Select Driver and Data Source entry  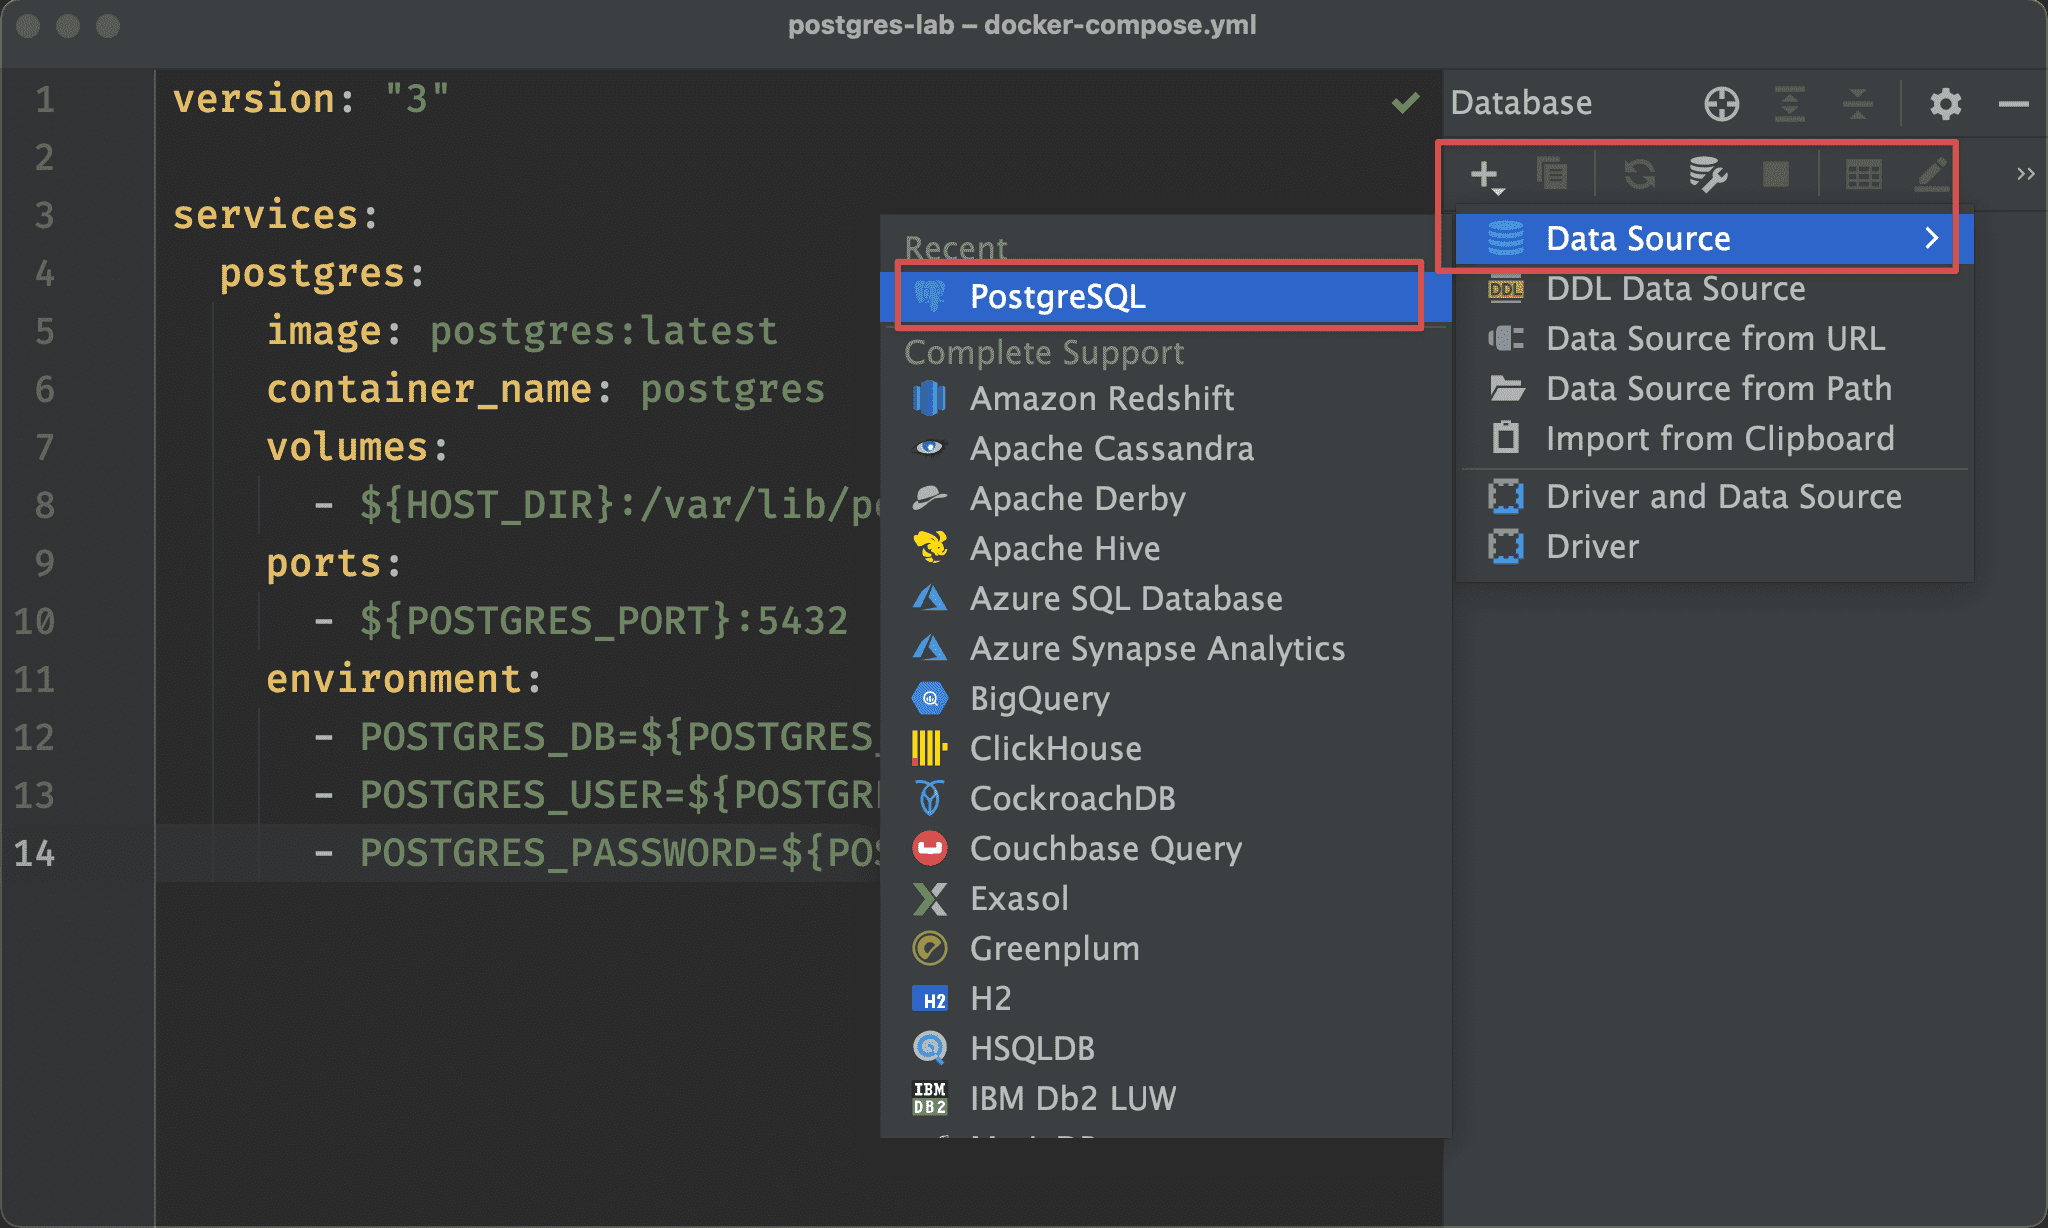point(1714,497)
